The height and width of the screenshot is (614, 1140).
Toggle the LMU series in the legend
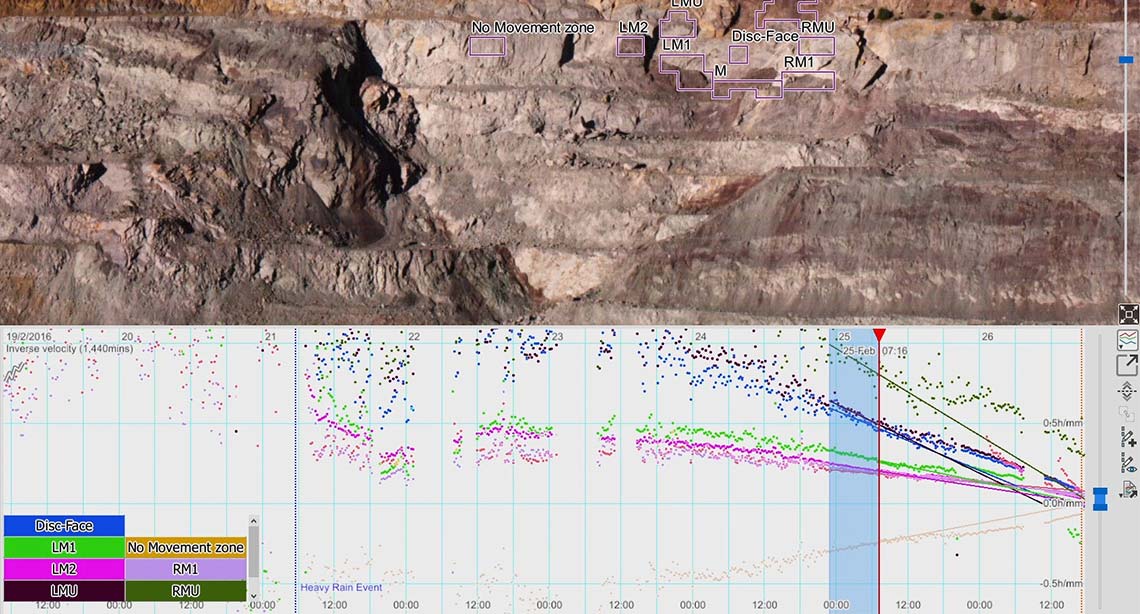click(x=64, y=591)
